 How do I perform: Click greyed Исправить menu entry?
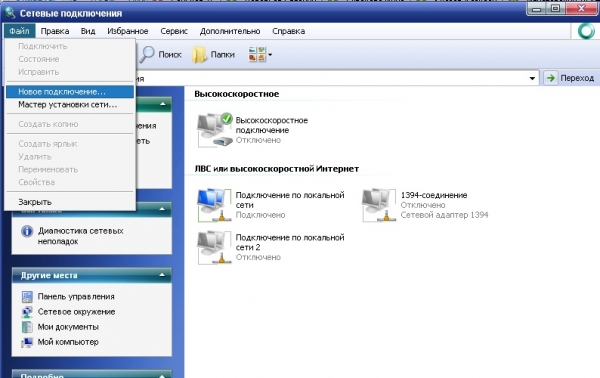(x=70, y=72)
